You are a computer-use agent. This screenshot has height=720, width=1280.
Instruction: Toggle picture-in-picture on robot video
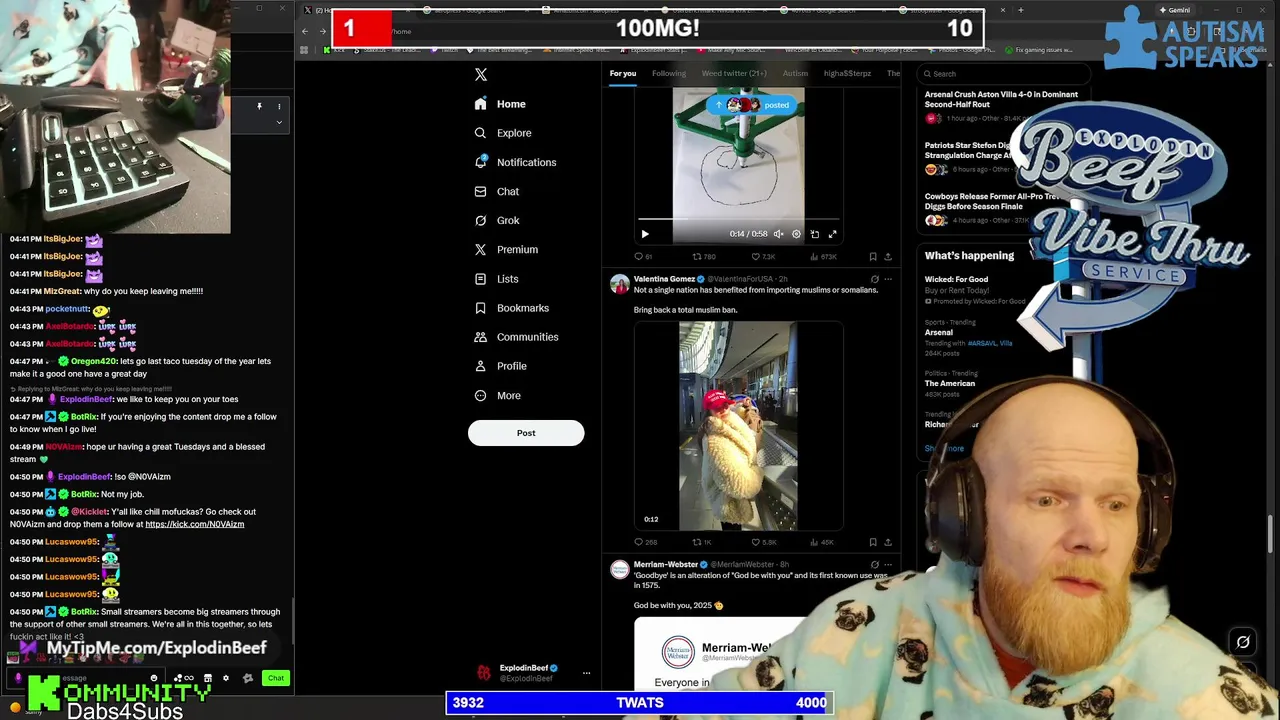pyautogui.click(x=814, y=234)
